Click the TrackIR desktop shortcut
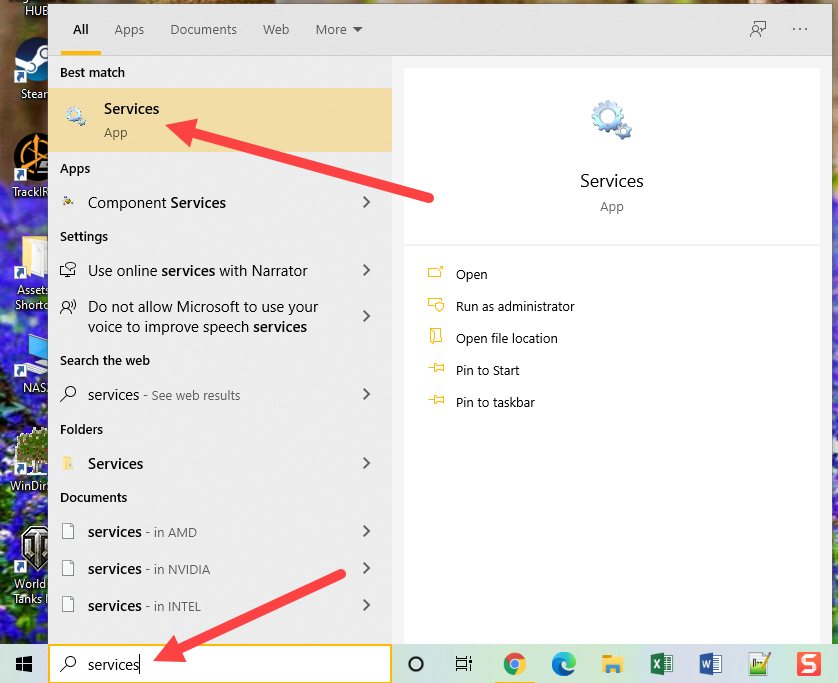This screenshot has height=683, width=838. point(30,166)
